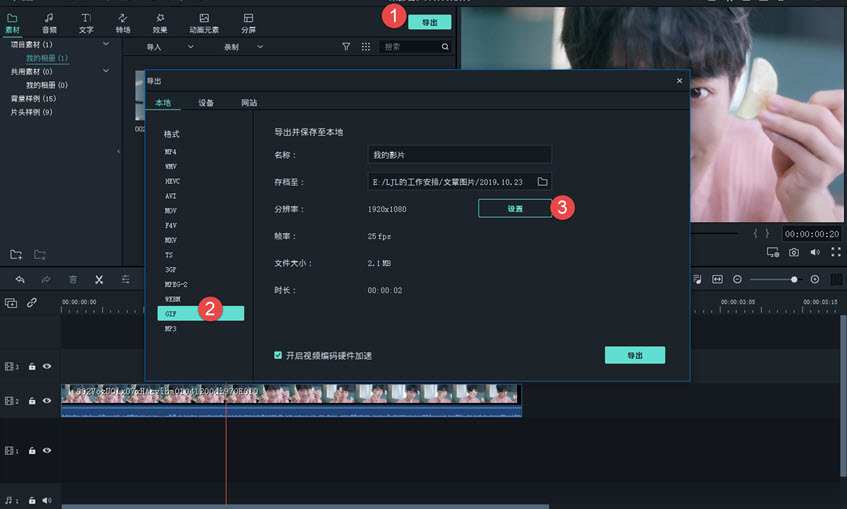The height and width of the screenshot is (509, 847).
Task: Zoom in timeline with plus icon
Action: pyautogui.click(x=815, y=279)
